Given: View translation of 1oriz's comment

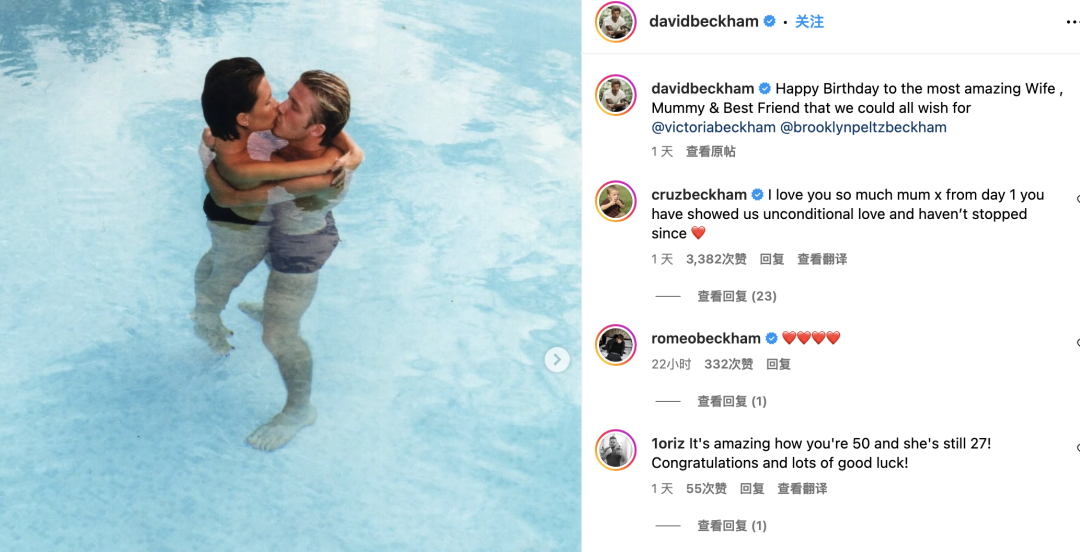Looking at the screenshot, I should pos(802,489).
